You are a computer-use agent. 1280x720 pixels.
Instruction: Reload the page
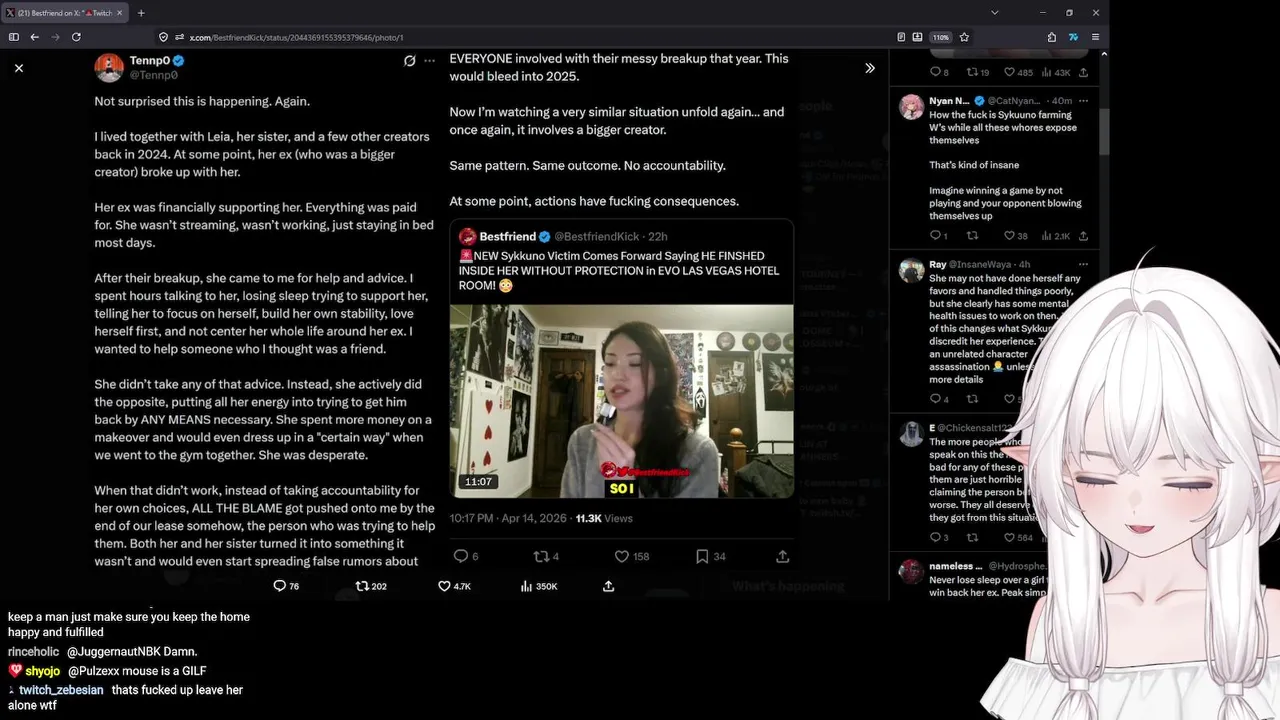click(x=76, y=37)
